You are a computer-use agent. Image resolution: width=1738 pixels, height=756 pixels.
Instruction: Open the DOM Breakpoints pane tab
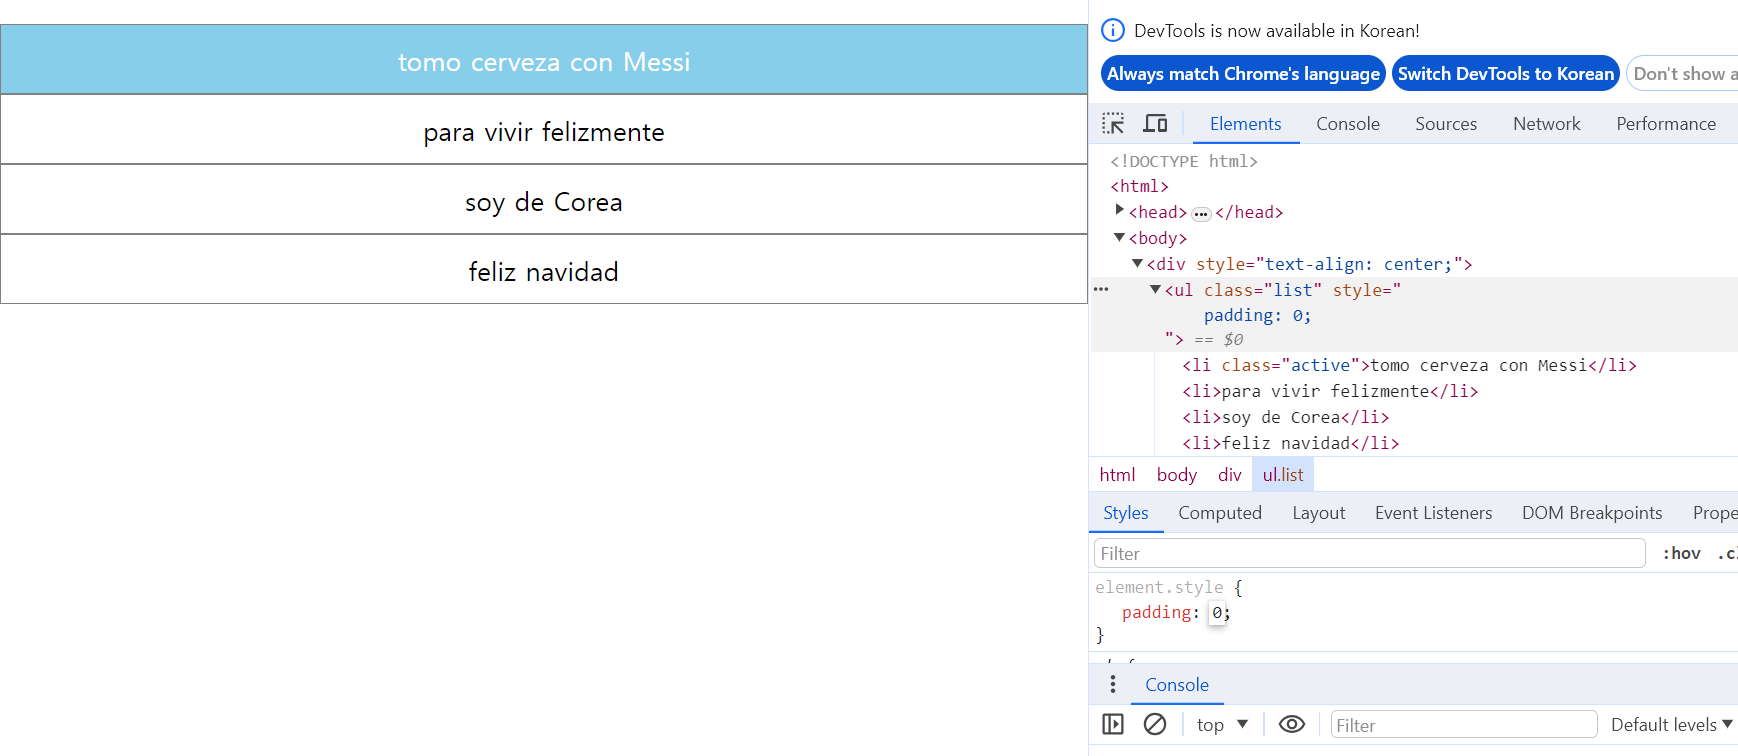(x=1592, y=513)
